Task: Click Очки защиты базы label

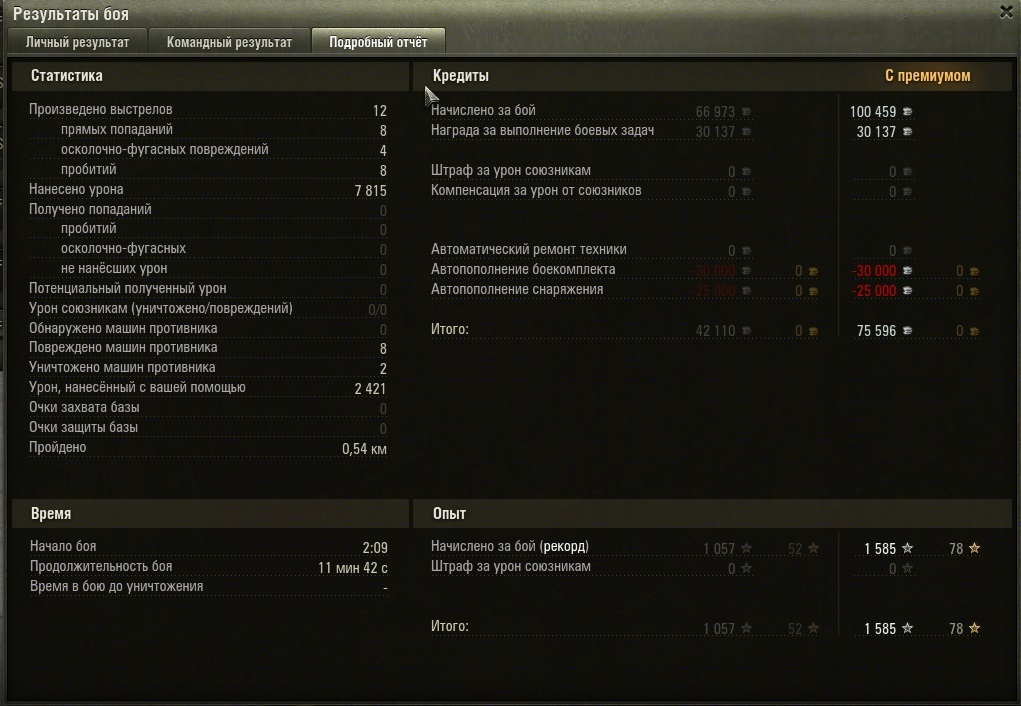Action: 83,427
